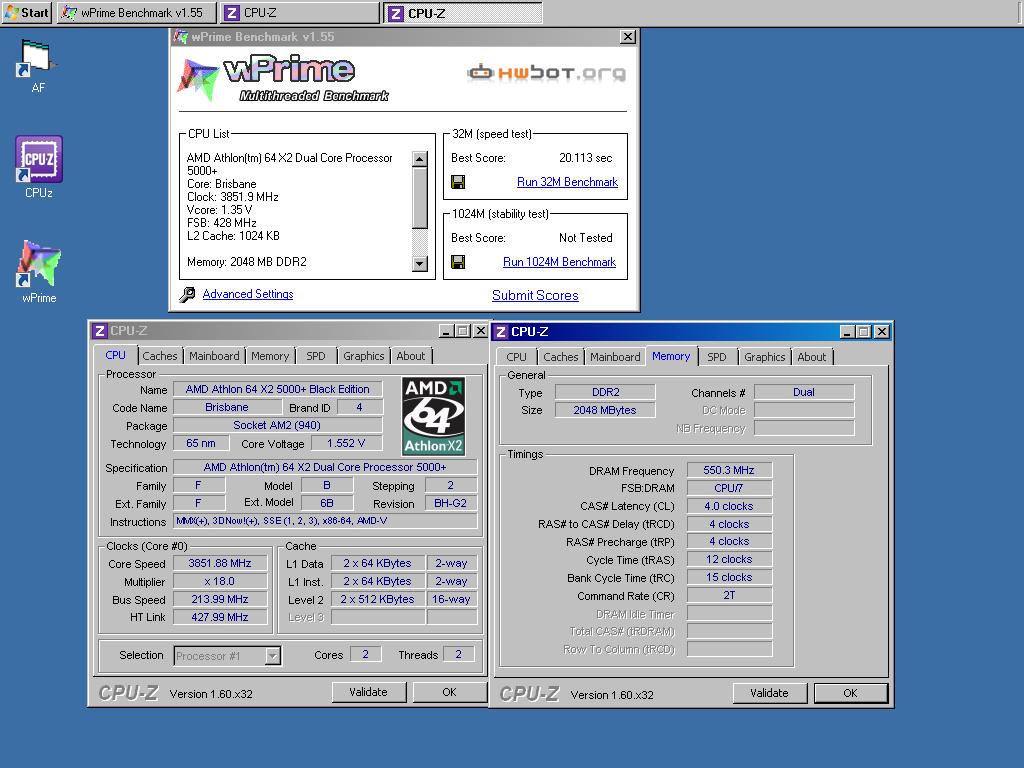
Task: Click Validate in left CPU-Z window
Action: [x=368, y=692]
